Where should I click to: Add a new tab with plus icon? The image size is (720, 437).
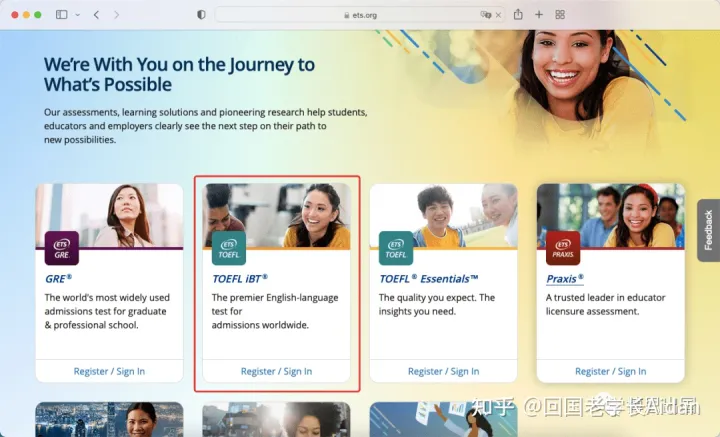pyautogui.click(x=539, y=15)
